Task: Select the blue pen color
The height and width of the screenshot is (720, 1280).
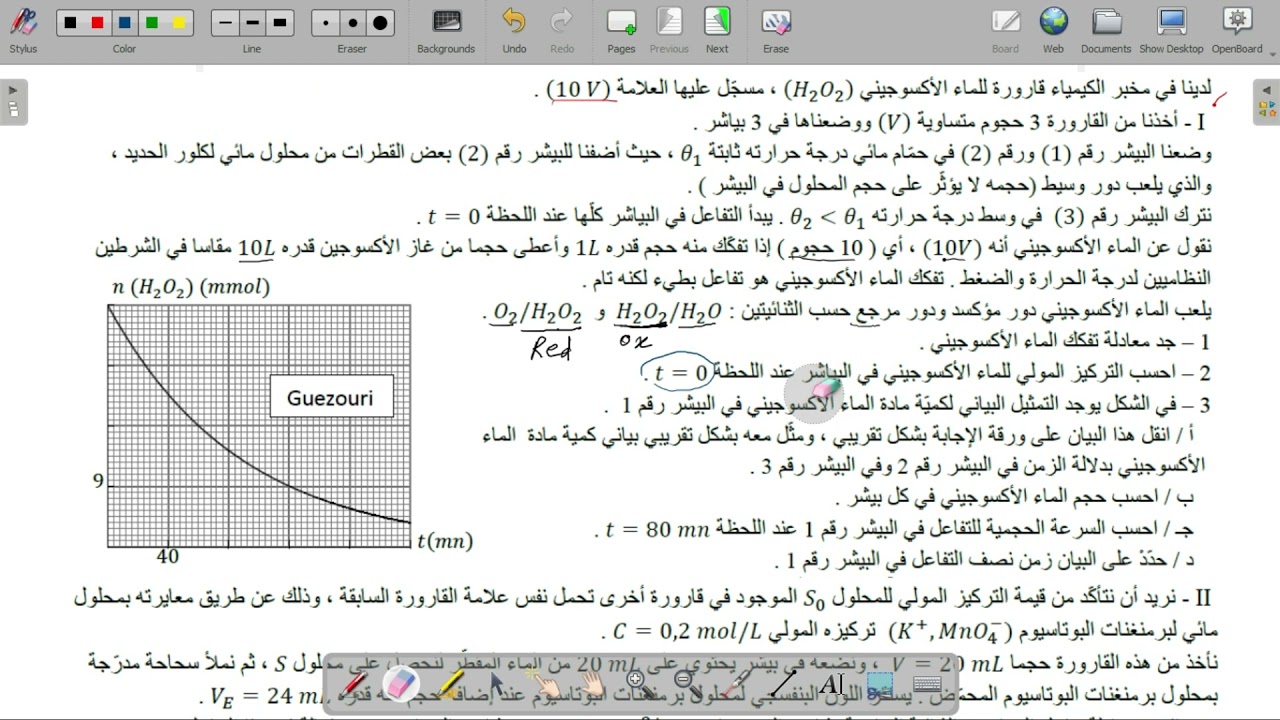Action: pyautogui.click(x=125, y=22)
